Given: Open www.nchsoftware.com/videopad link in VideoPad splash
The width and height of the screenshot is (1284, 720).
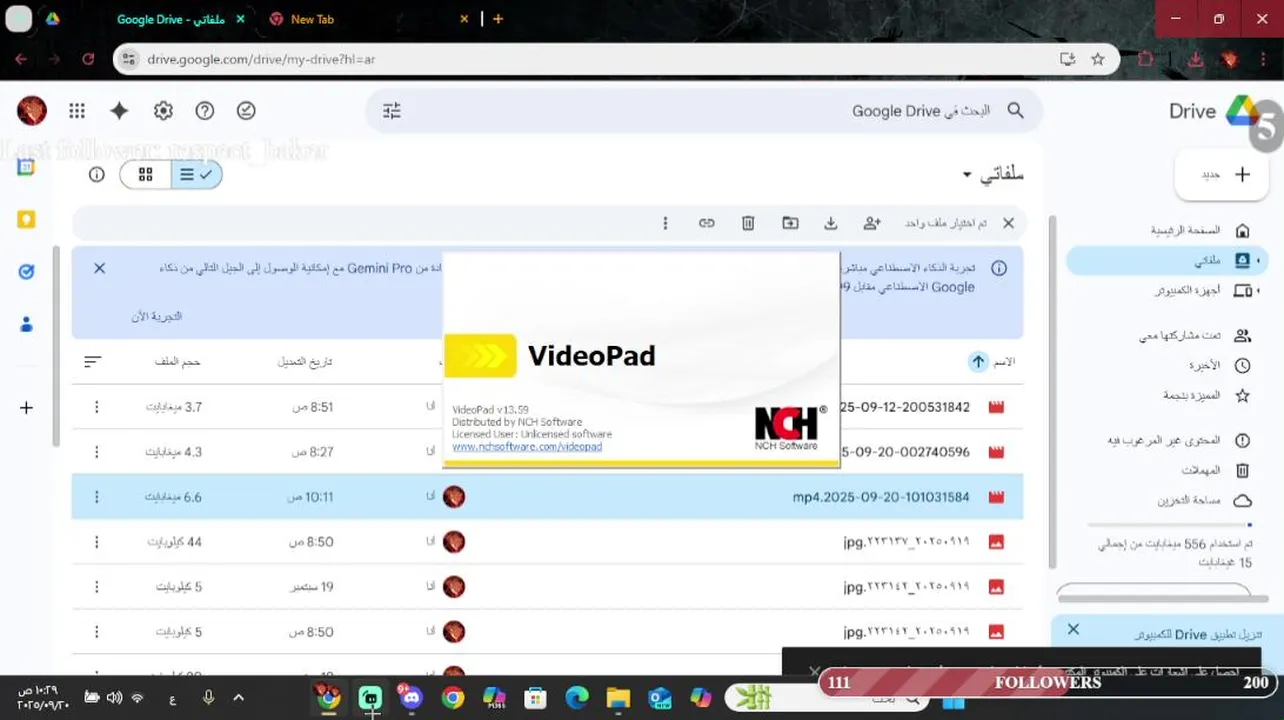Looking at the screenshot, I should pos(527,447).
